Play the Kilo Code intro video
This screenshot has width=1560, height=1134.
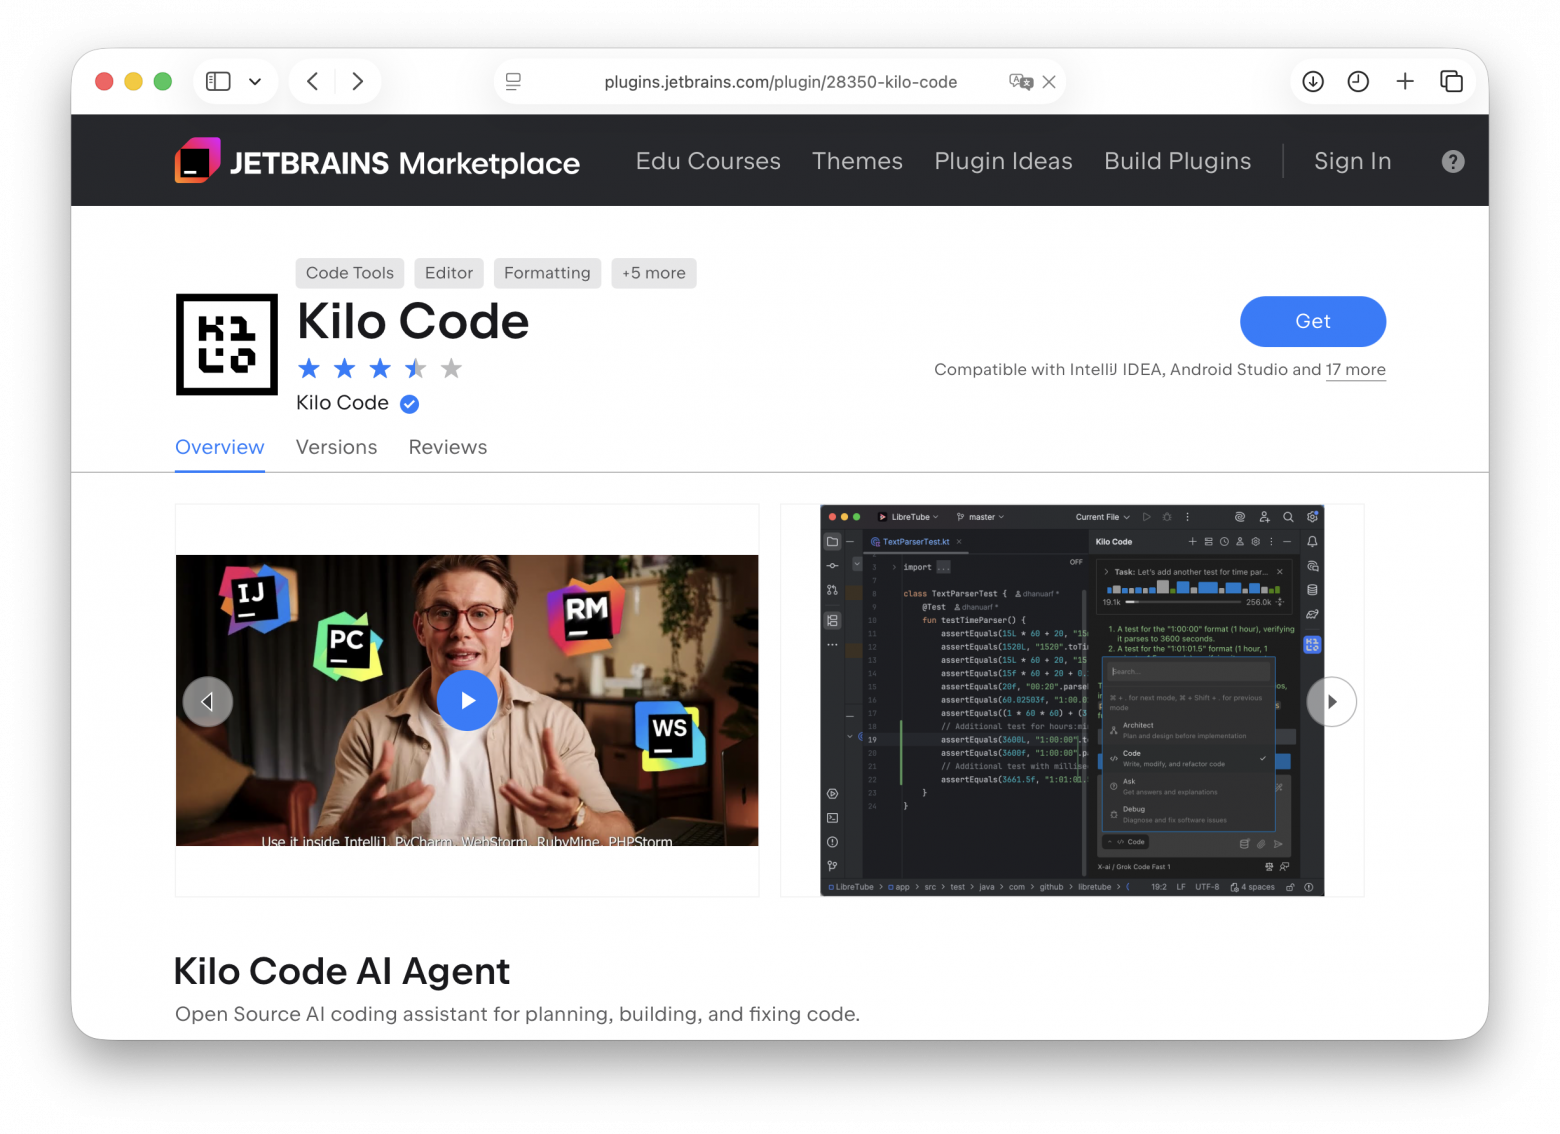(x=467, y=700)
